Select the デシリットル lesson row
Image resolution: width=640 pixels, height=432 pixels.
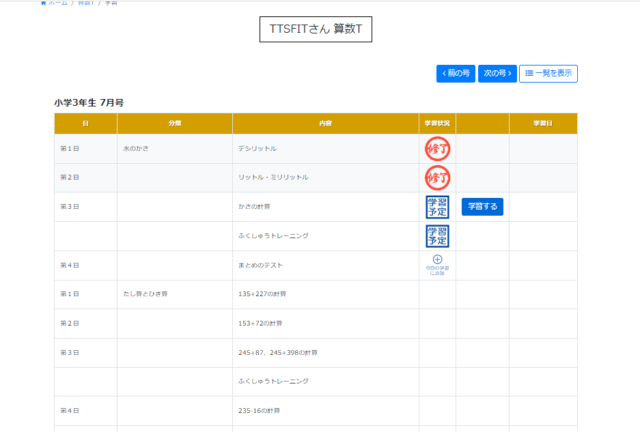[257, 149]
